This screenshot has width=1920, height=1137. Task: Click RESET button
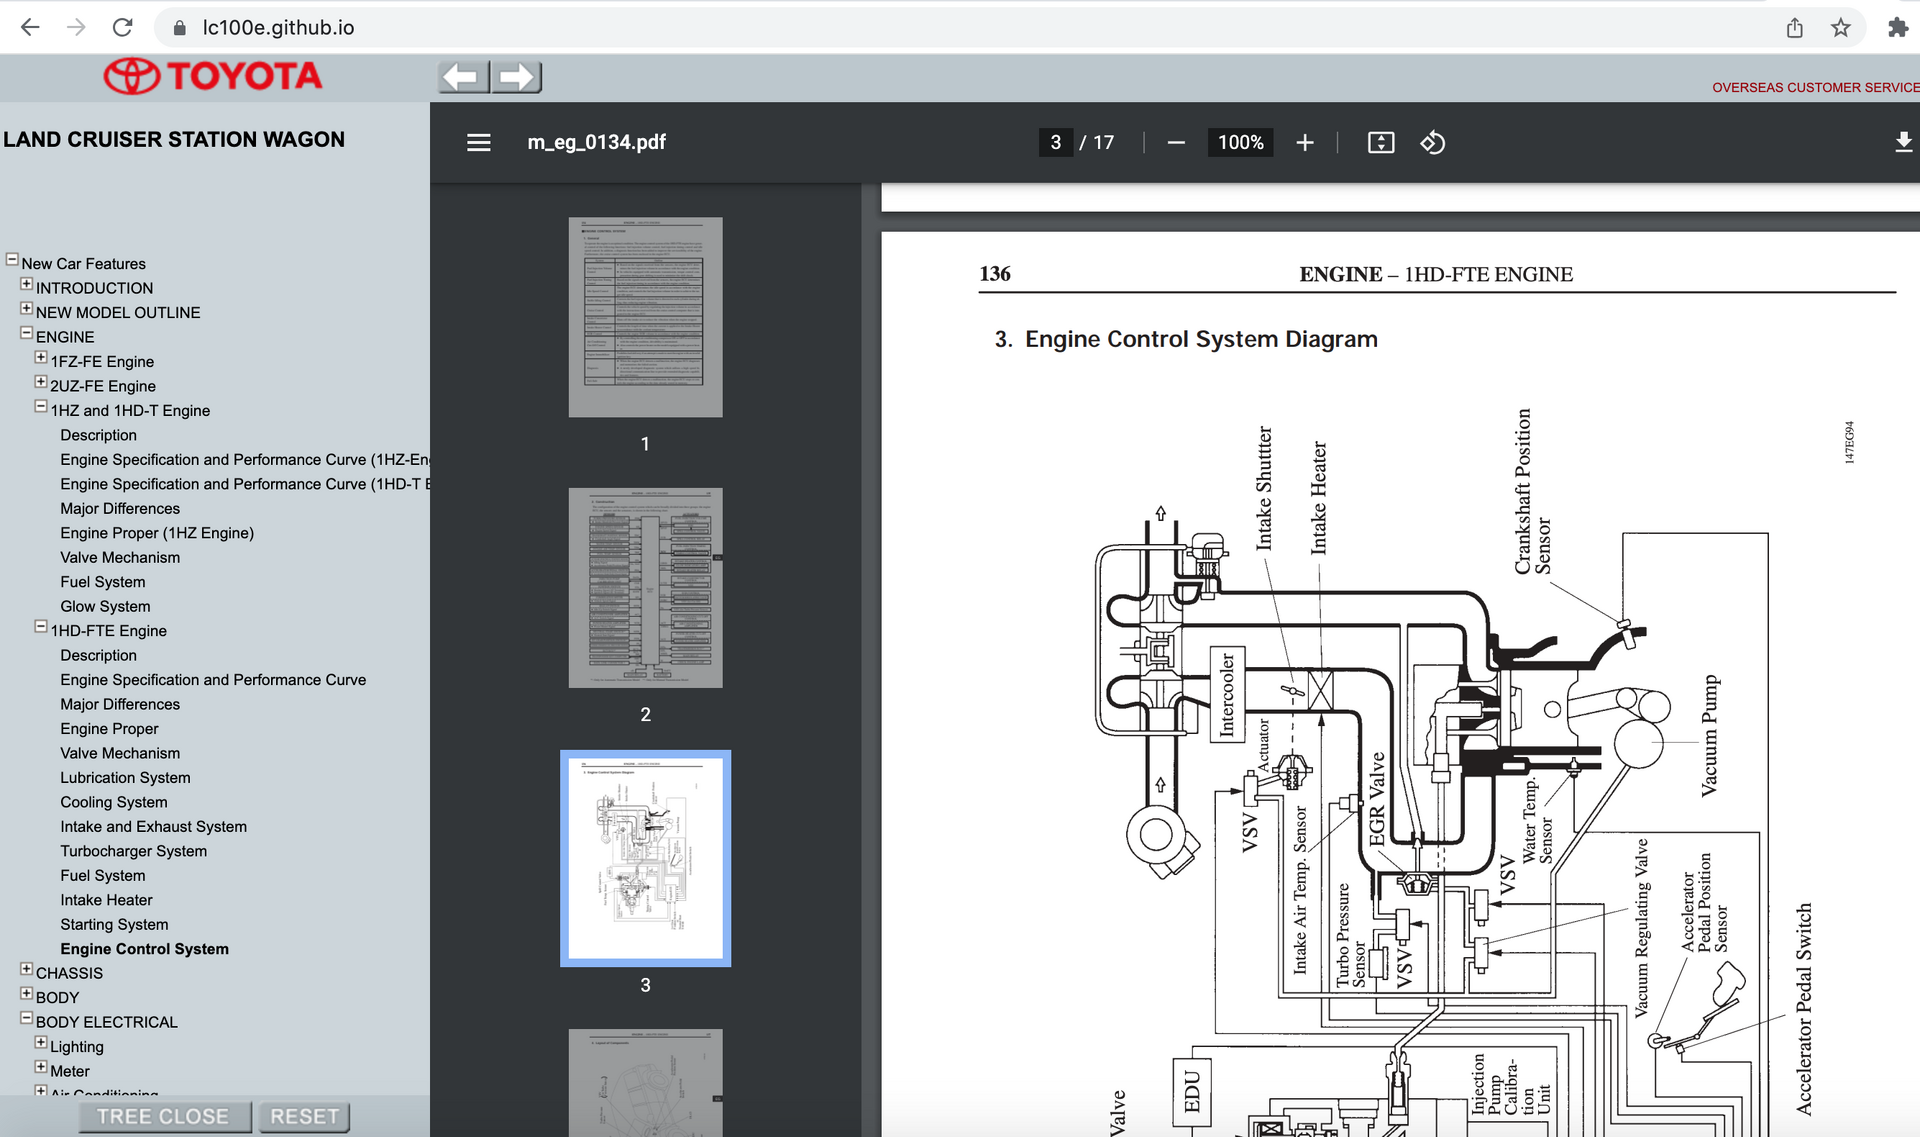304,1116
